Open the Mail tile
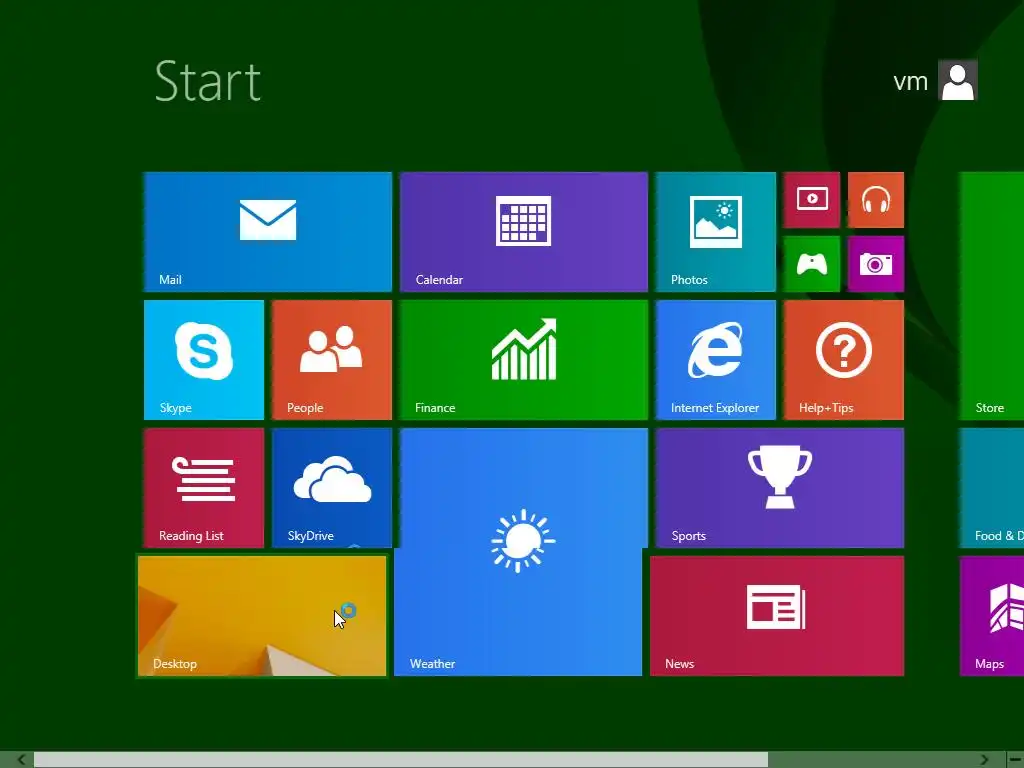The height and width of the screenshot is (768, 1024). (268, 232)
